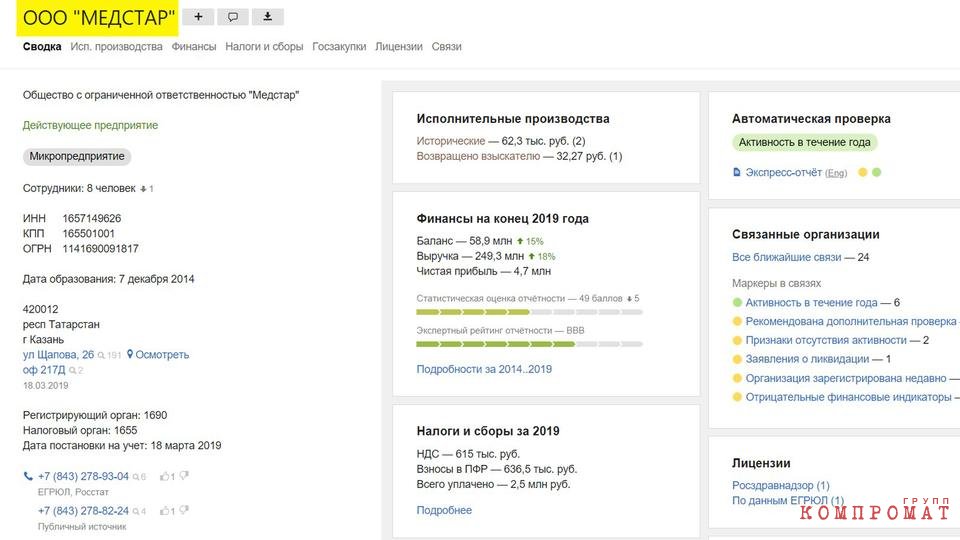
Task: Switch to Исп. производства tab
Action: point(116,47)
